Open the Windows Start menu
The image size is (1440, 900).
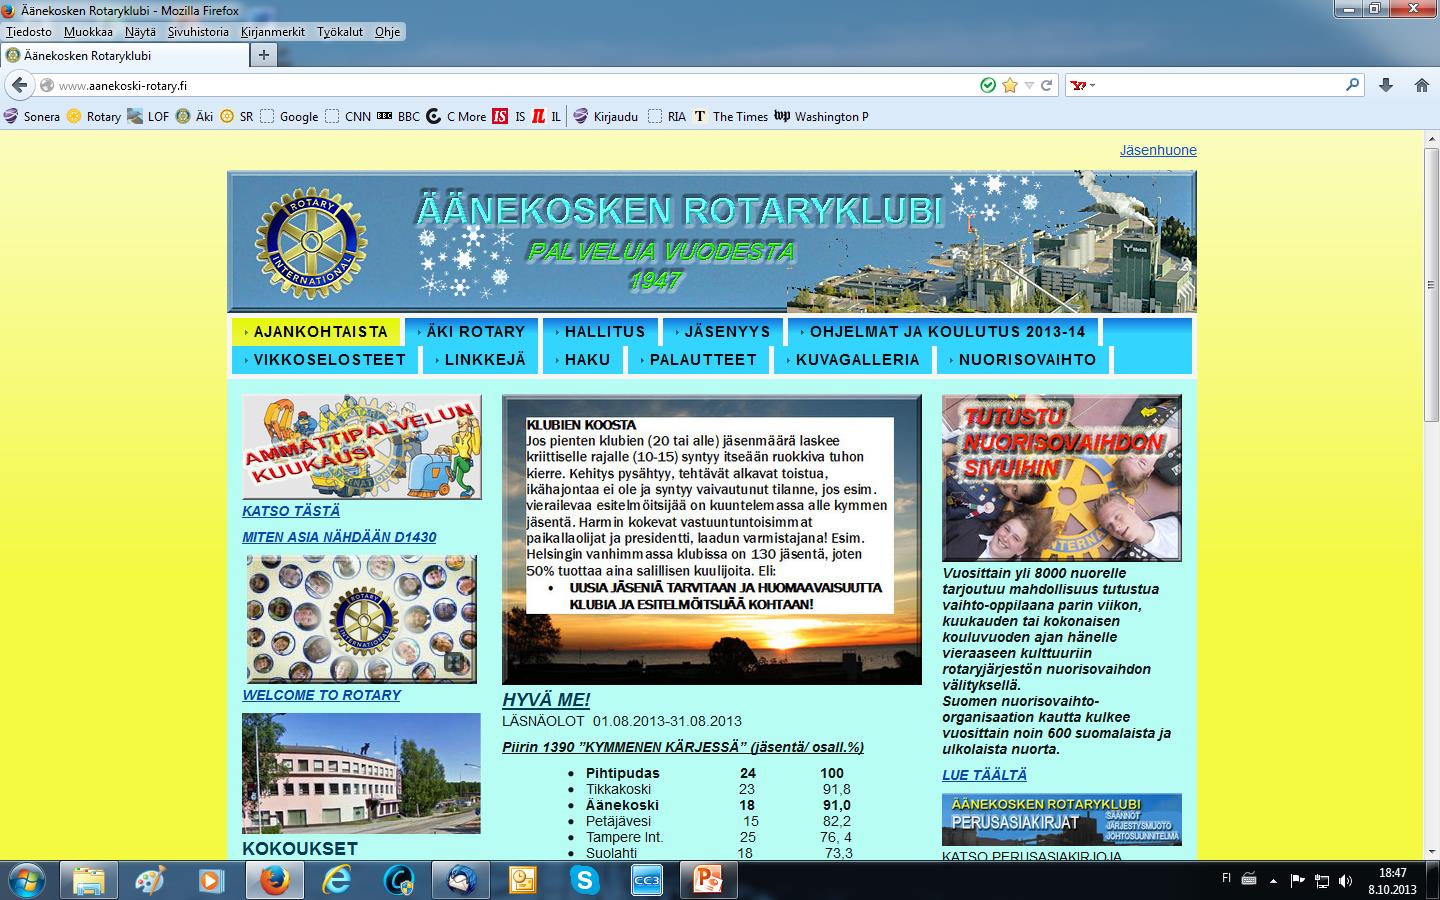coord(25,880)
